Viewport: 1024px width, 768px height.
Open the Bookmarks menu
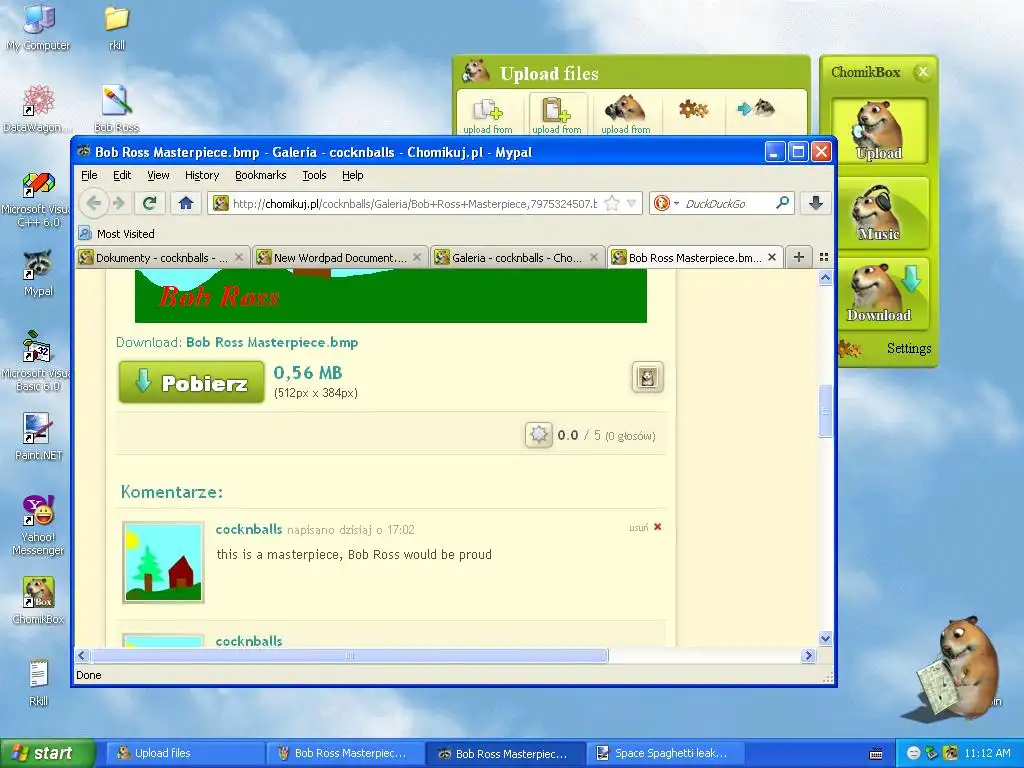tap(261, 175)
